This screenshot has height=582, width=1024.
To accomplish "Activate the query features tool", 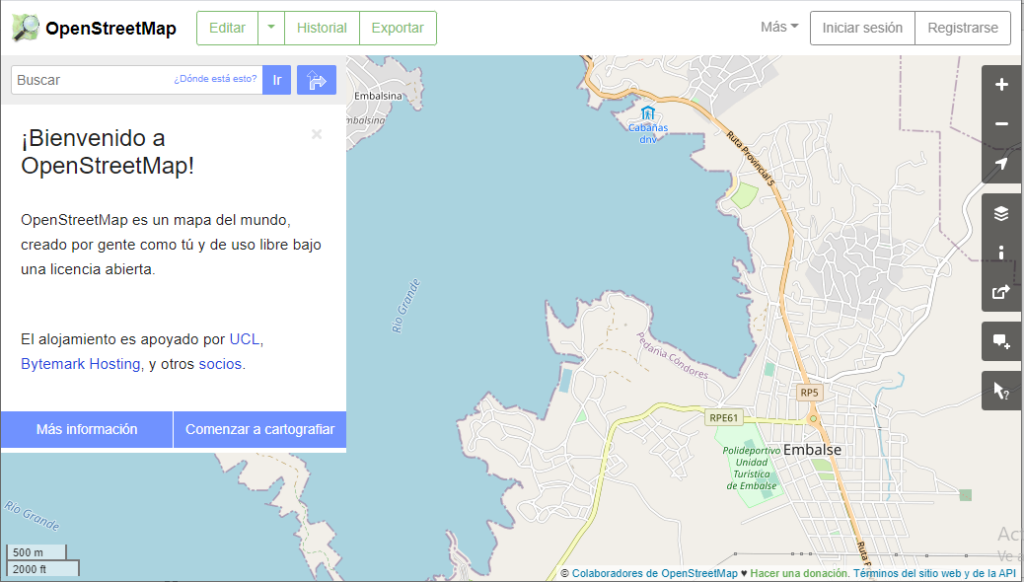I will [x=1001, y=391].
